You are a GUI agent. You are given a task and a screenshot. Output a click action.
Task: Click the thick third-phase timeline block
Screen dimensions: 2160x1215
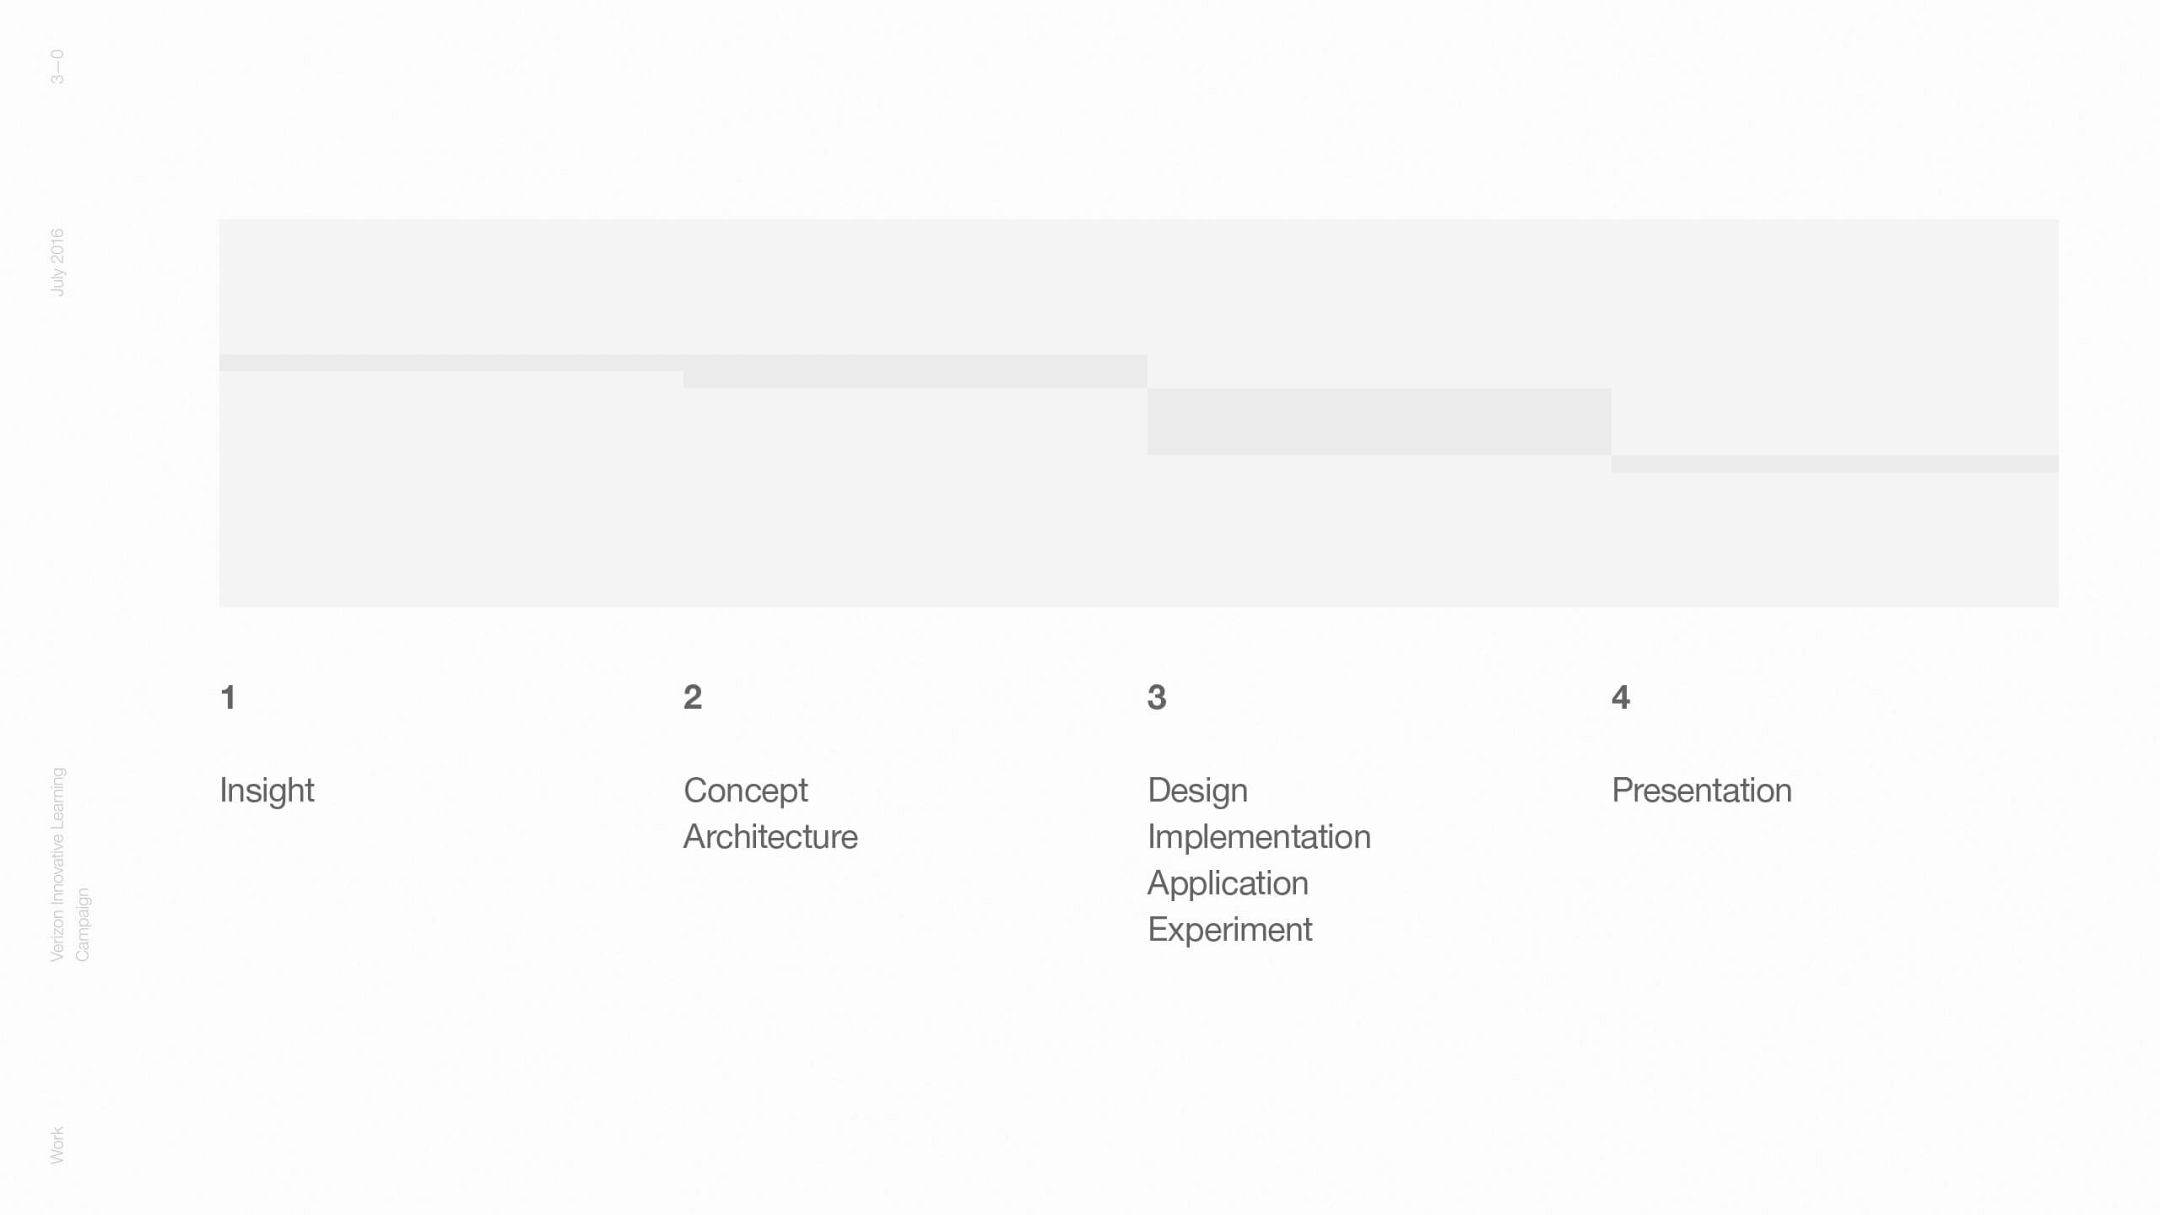[1379, 422]
